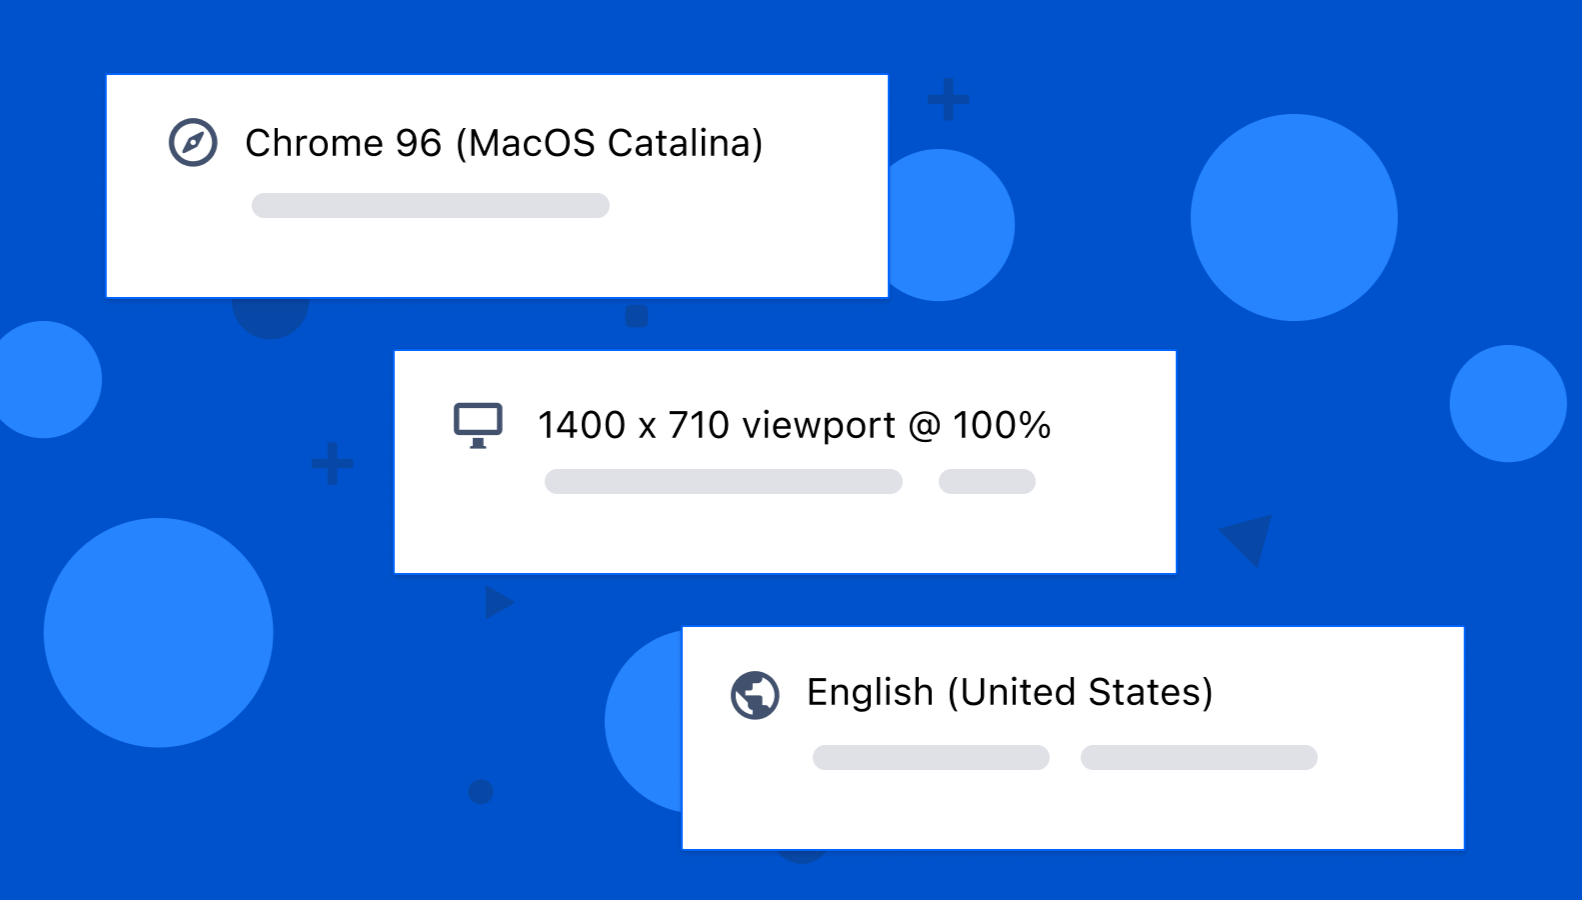The height and width of the screenshot is (900, 1582).
Task: Click the compass icon beside Chrome 96
Action: (x=193, y=142)
